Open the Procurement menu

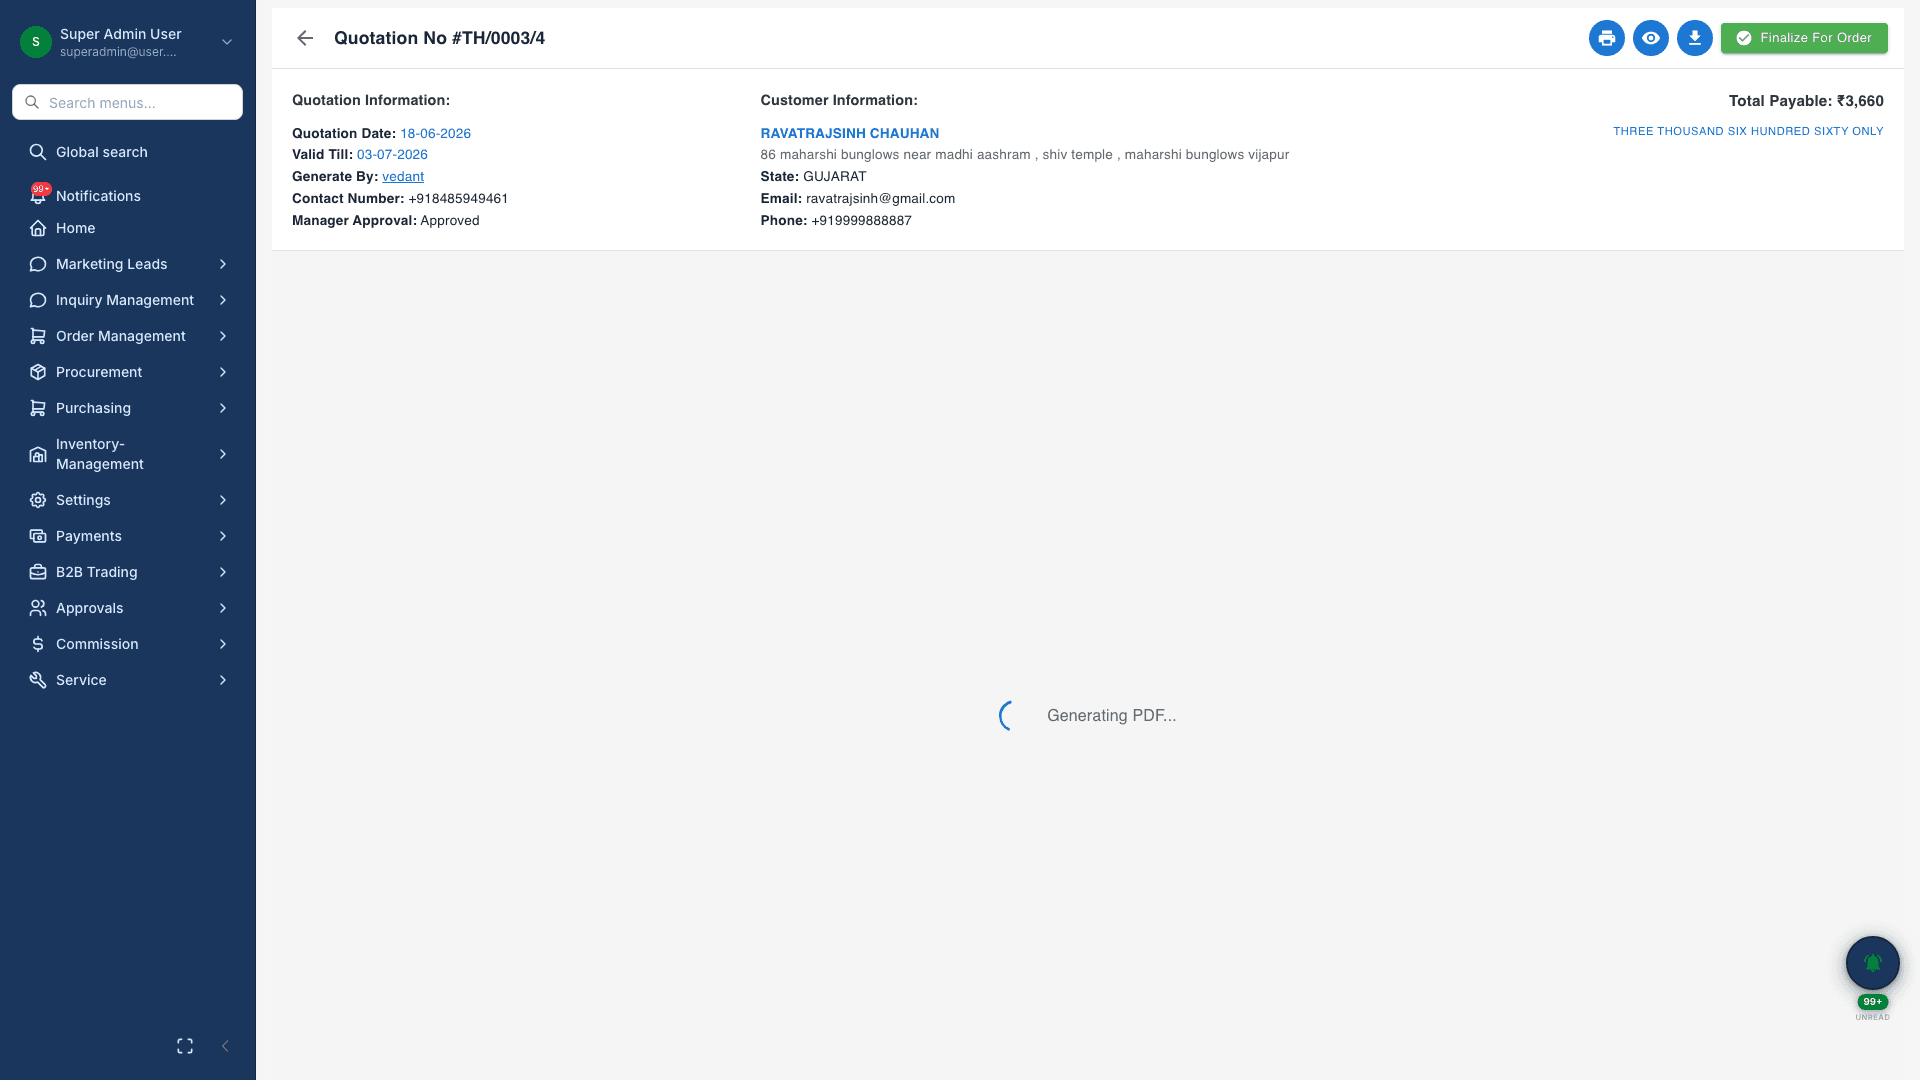click(x=128, y=372)
